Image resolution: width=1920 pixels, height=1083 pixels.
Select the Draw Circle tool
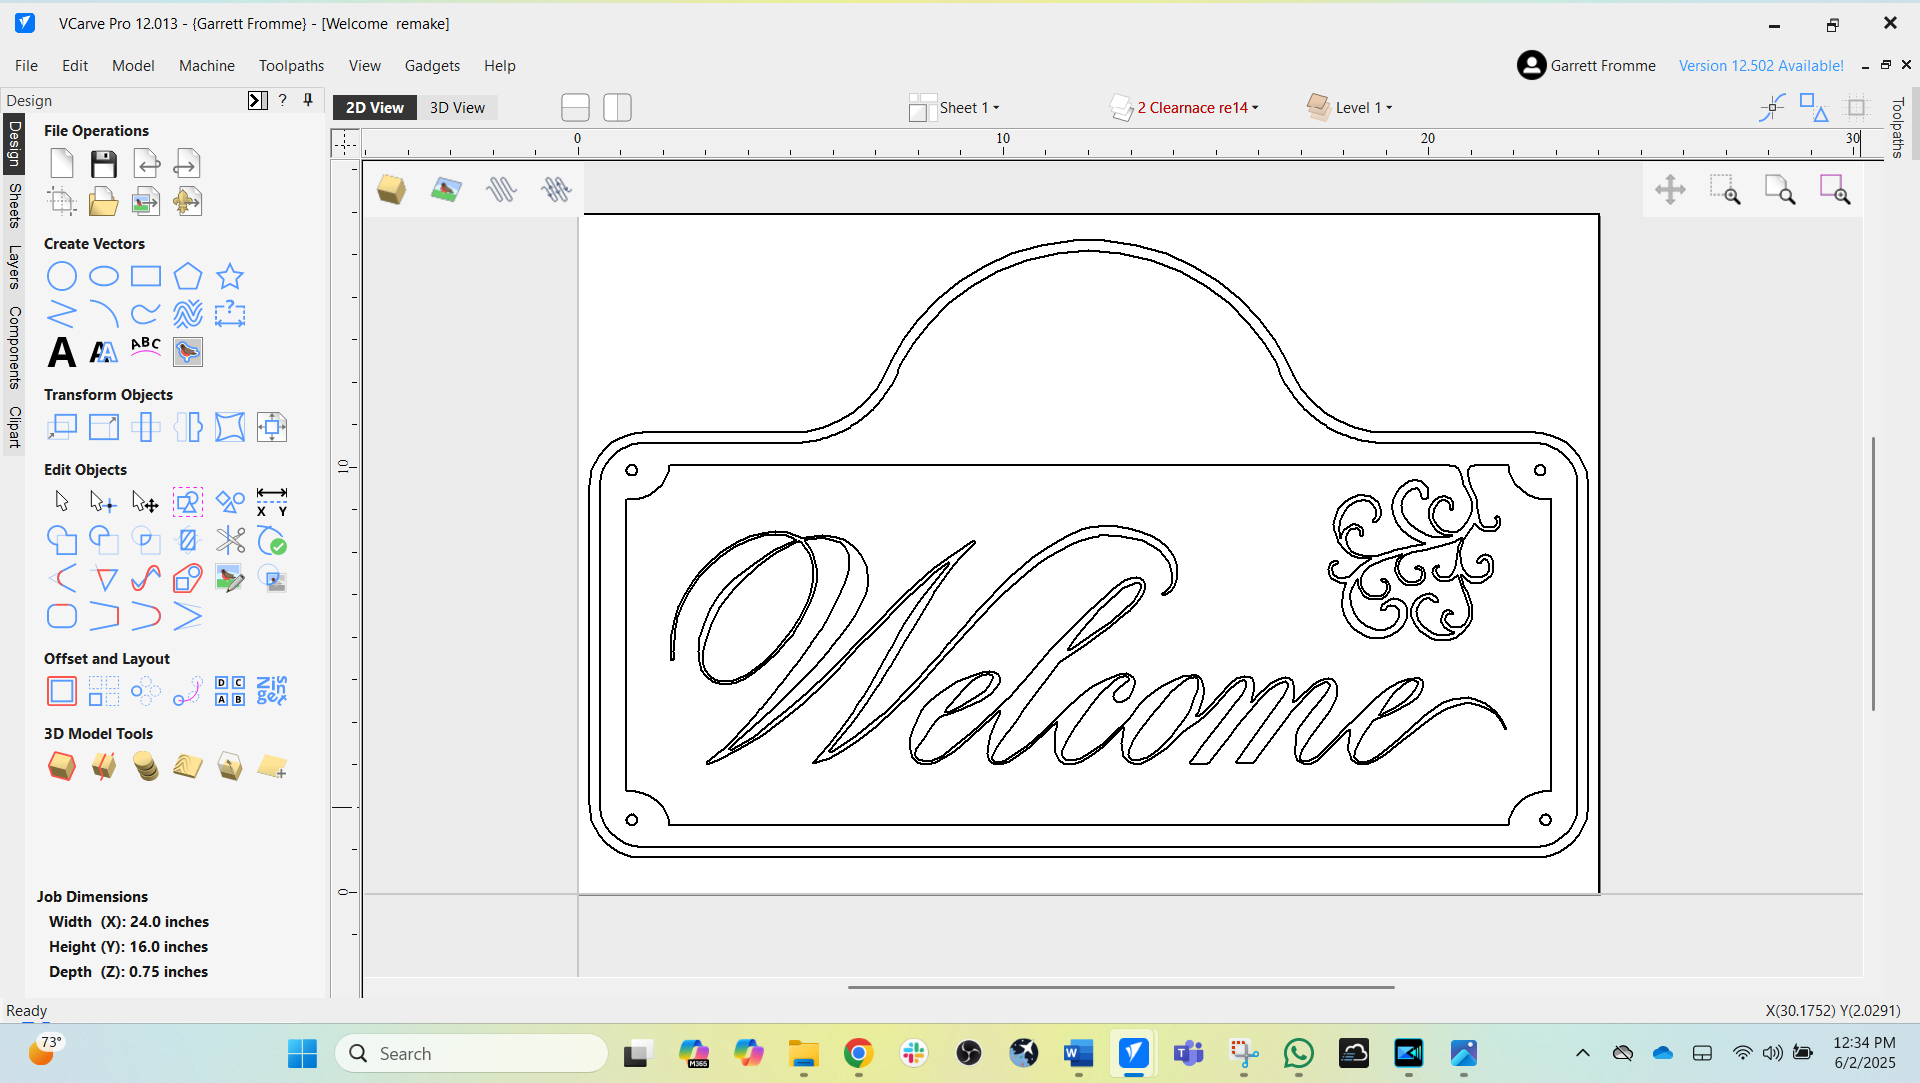pyautogui.click(x=62, y=276)
